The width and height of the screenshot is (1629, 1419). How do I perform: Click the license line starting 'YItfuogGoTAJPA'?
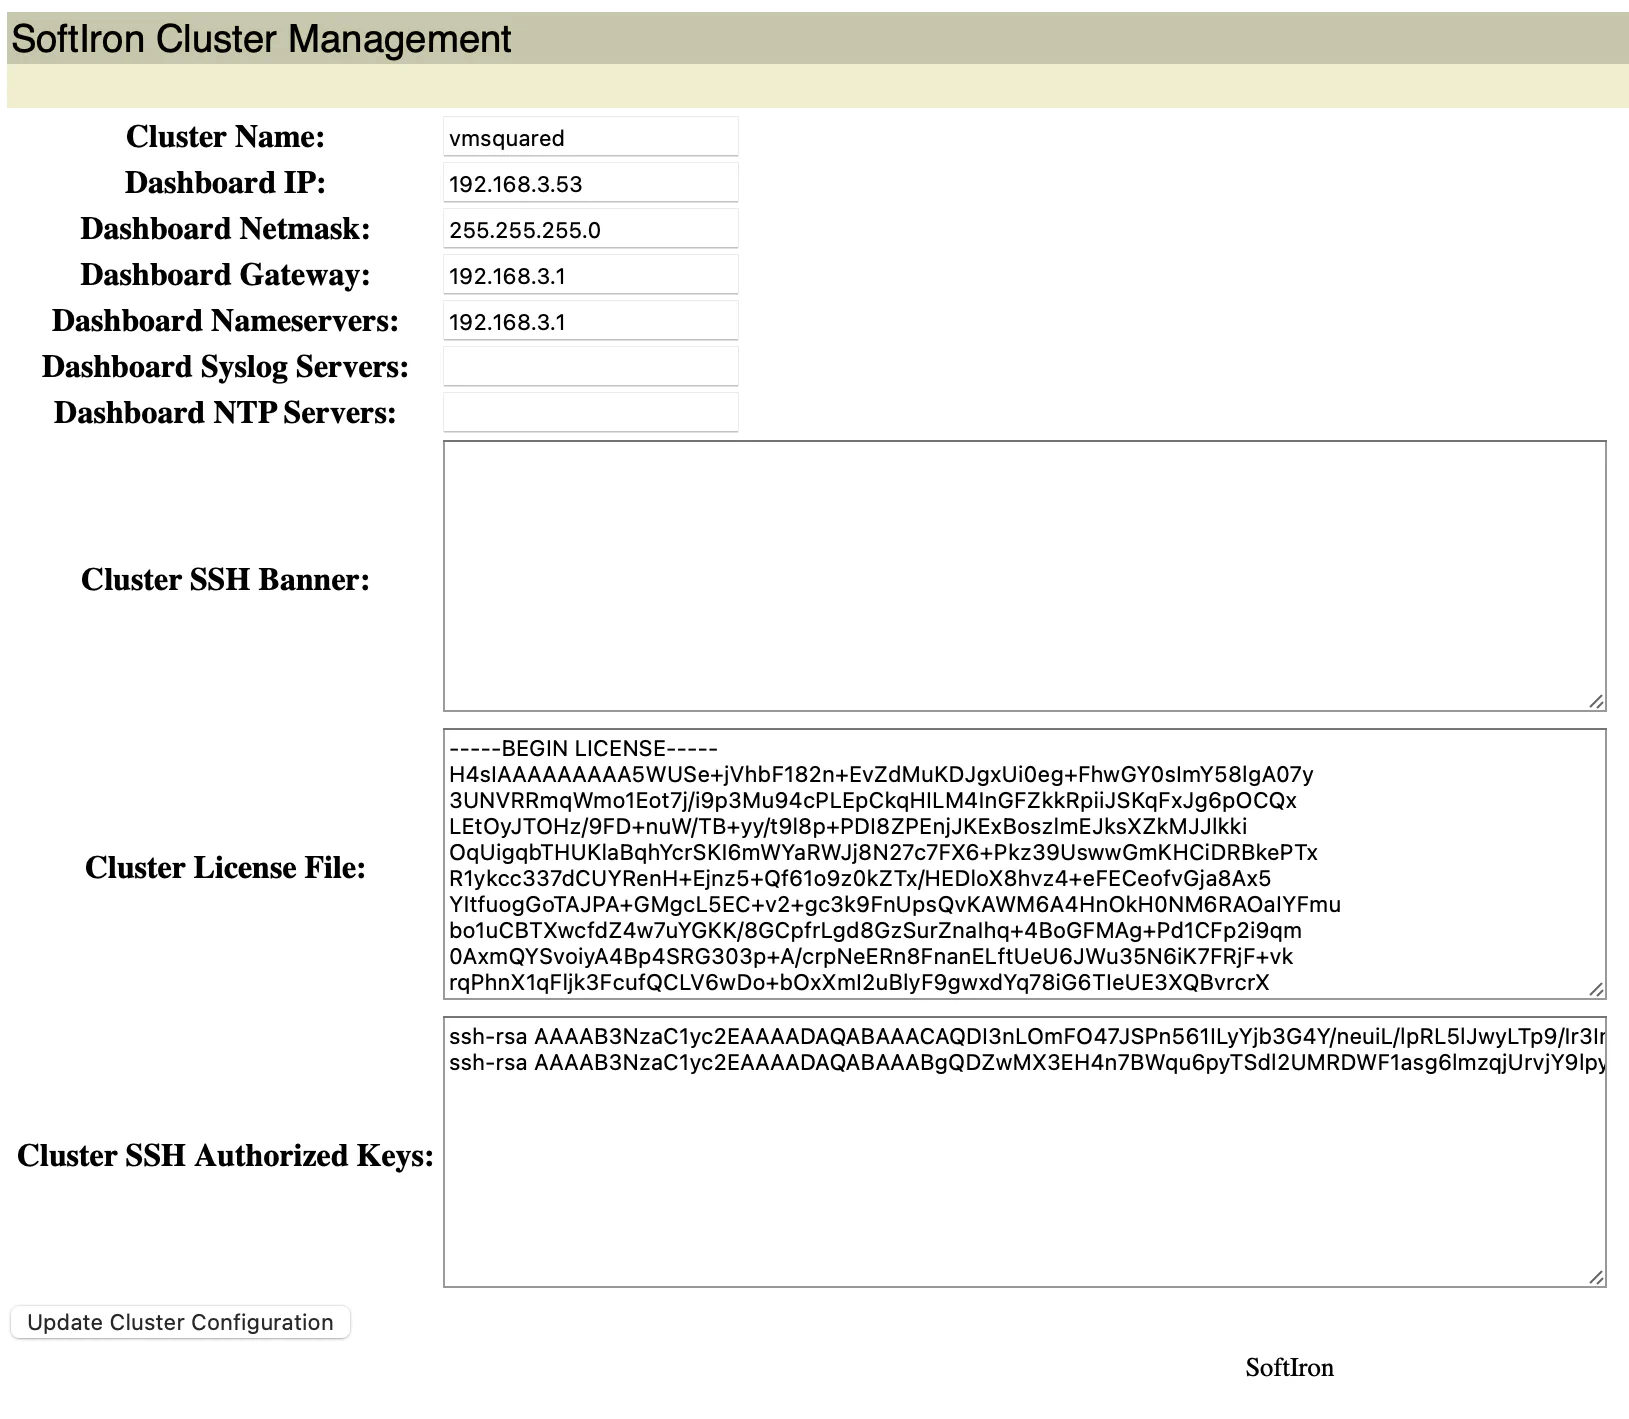coord(895,904)
